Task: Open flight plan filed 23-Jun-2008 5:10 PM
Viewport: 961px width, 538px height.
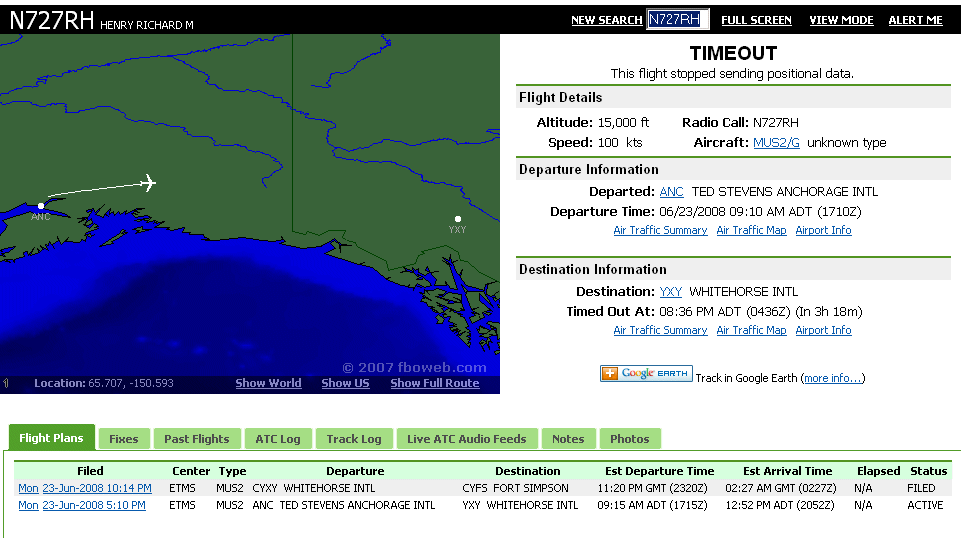Action: (x=94, y=506)
